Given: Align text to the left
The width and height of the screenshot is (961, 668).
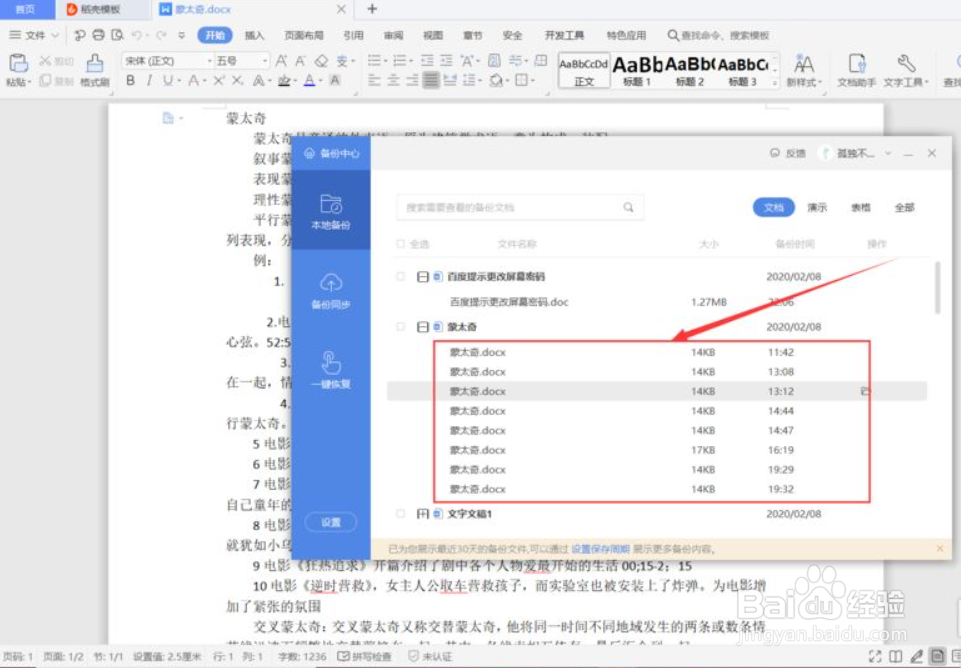Looking at the screenshot, I should 374,80.
